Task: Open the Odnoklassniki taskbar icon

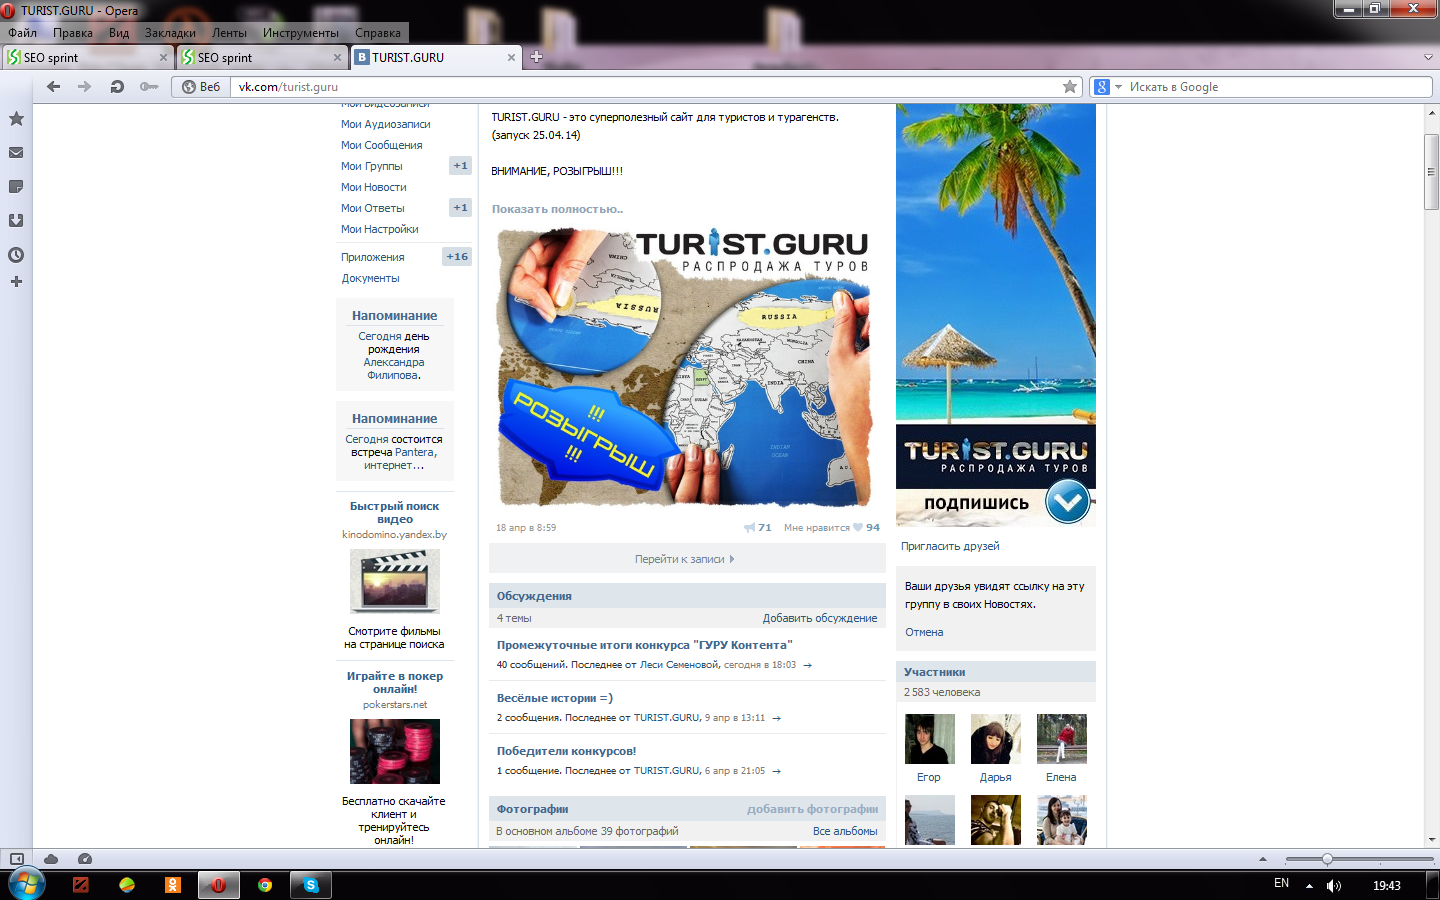Action: pos(173,885)
